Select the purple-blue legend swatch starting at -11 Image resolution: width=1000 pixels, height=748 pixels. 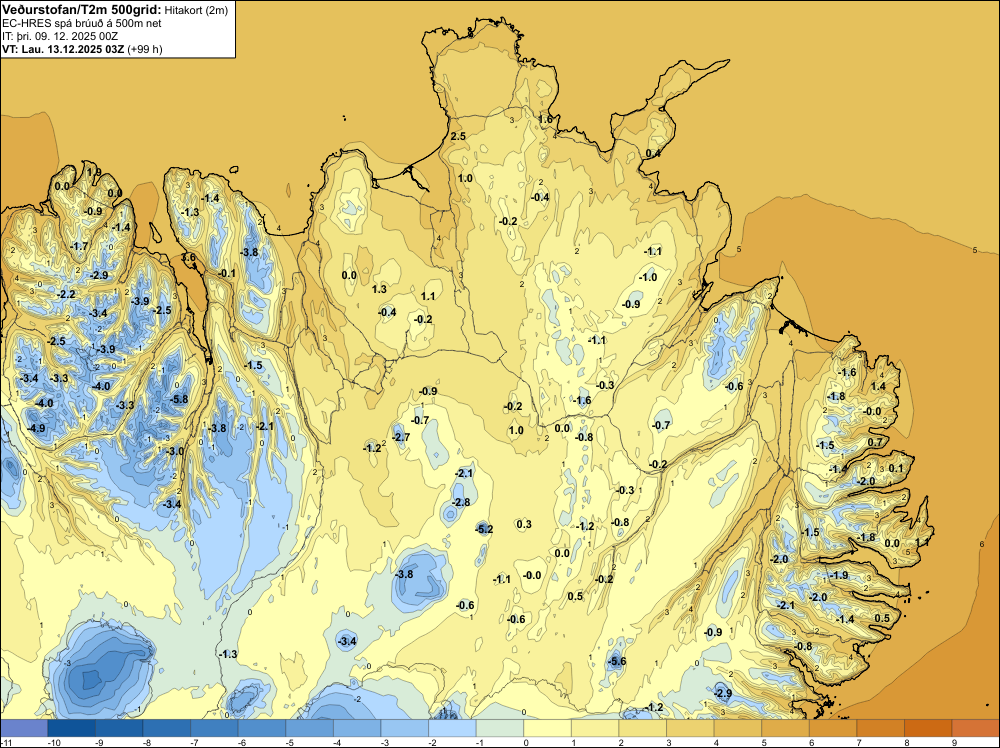[x=24, y=728]
